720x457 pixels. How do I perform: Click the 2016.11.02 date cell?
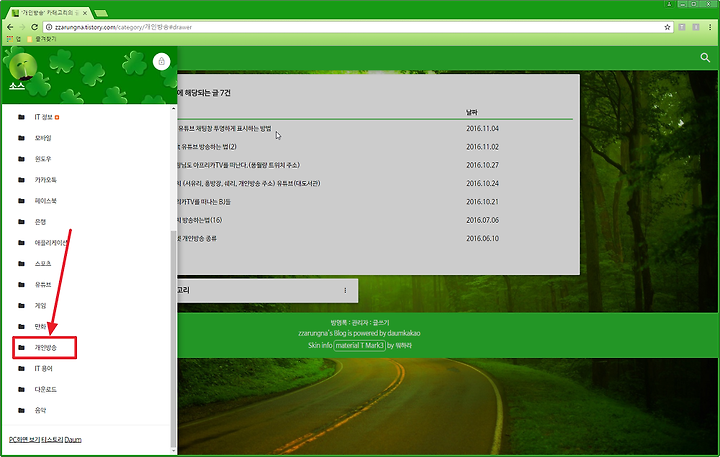482,147
